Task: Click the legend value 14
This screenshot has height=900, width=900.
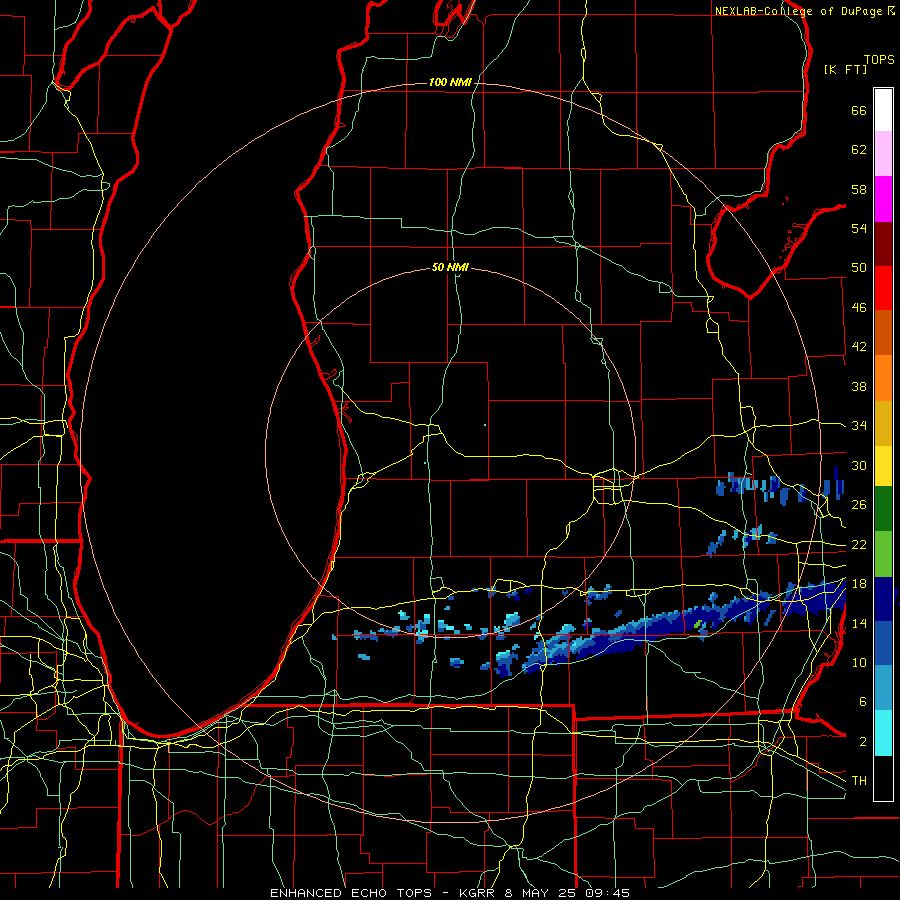Action: (x=859, y=623)
